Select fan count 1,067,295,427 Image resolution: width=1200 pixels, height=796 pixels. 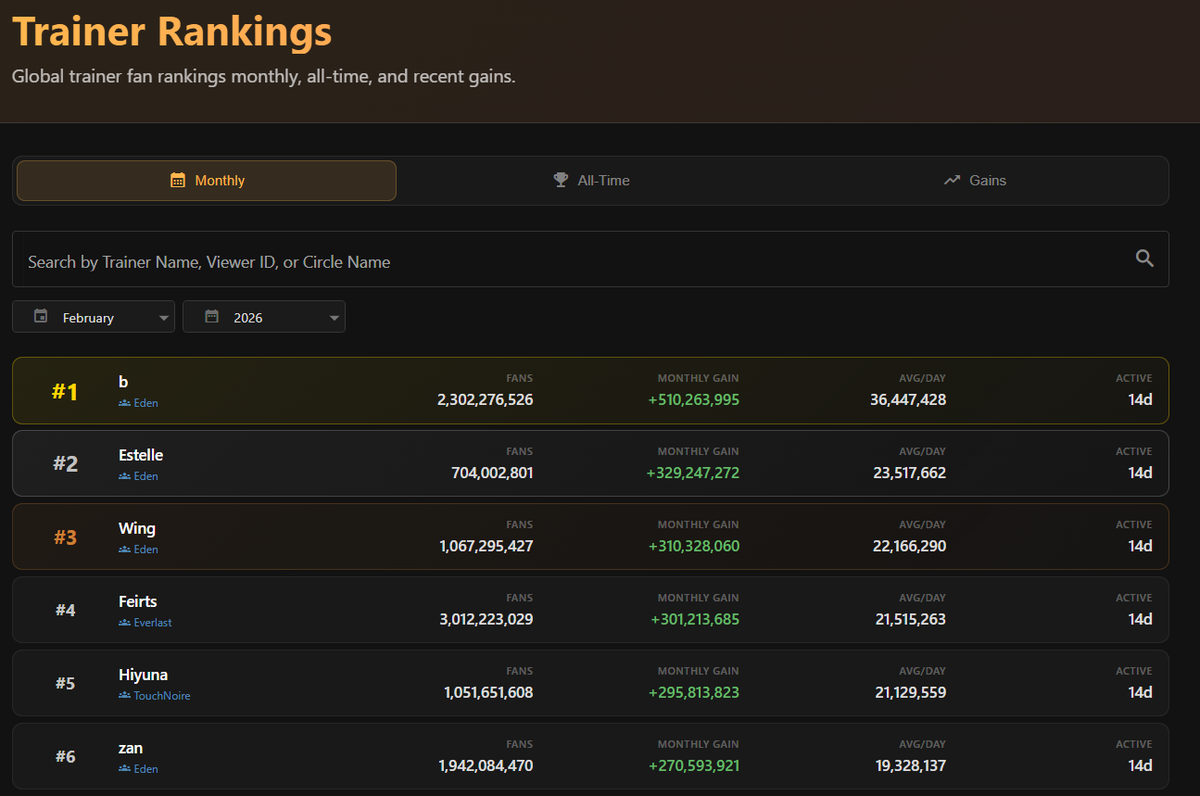tap(486, 546)
